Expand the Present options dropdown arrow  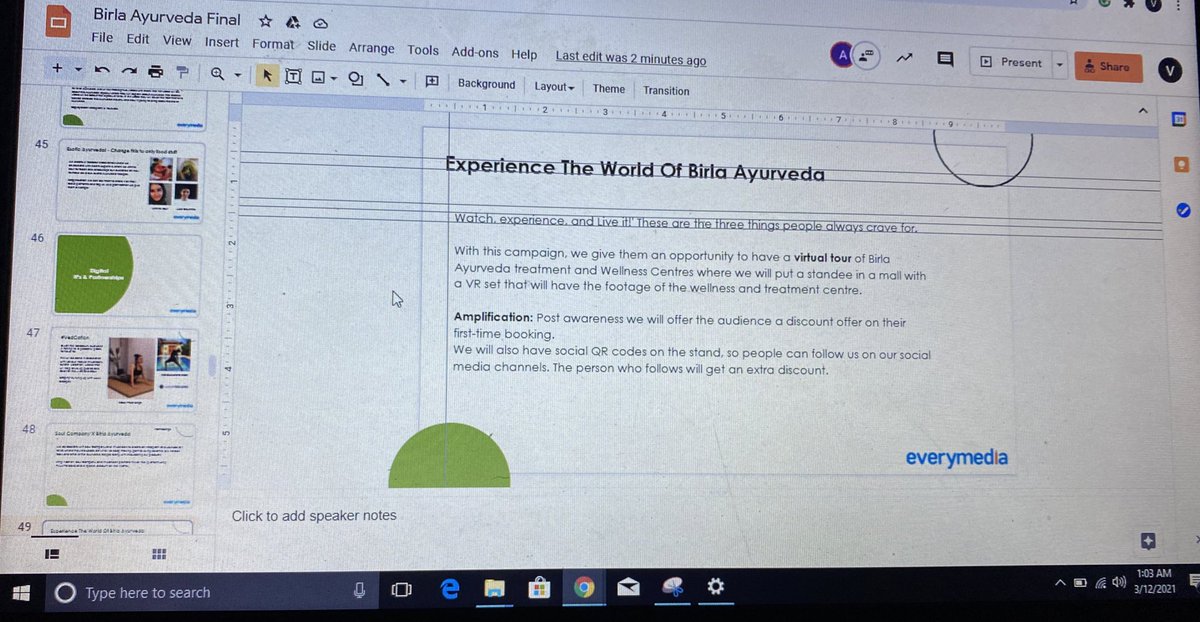[1059, 64]
